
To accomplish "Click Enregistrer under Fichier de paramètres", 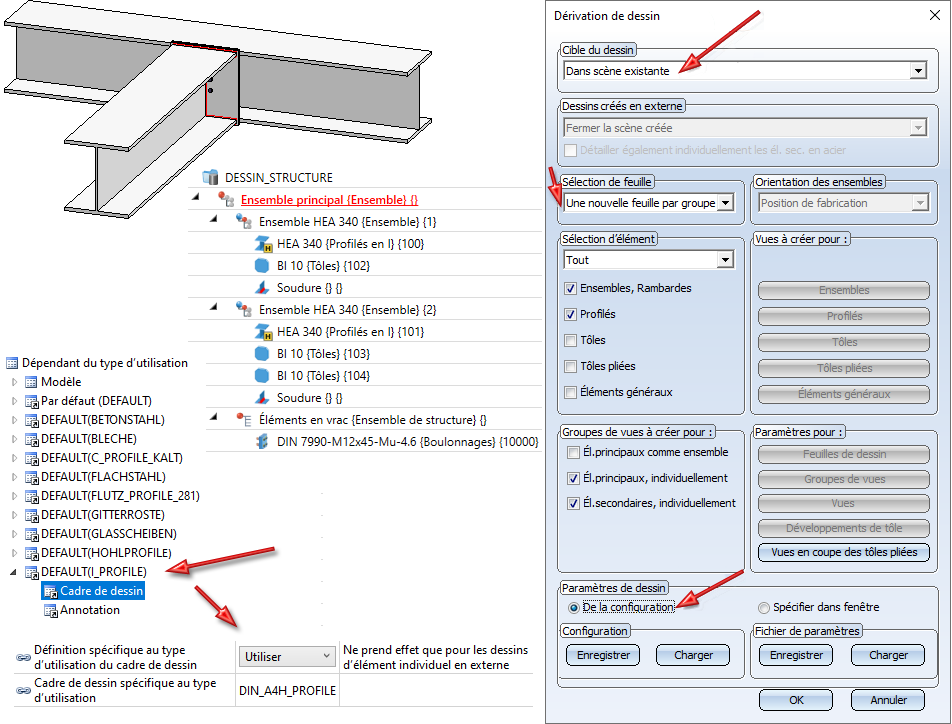I will coord(796,655).
